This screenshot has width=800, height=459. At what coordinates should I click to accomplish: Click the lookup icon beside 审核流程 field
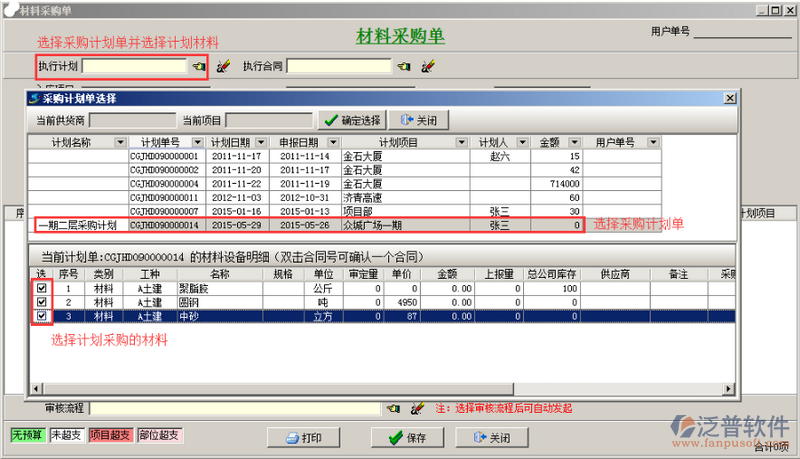pyautogui.click(x=394, y=409)
